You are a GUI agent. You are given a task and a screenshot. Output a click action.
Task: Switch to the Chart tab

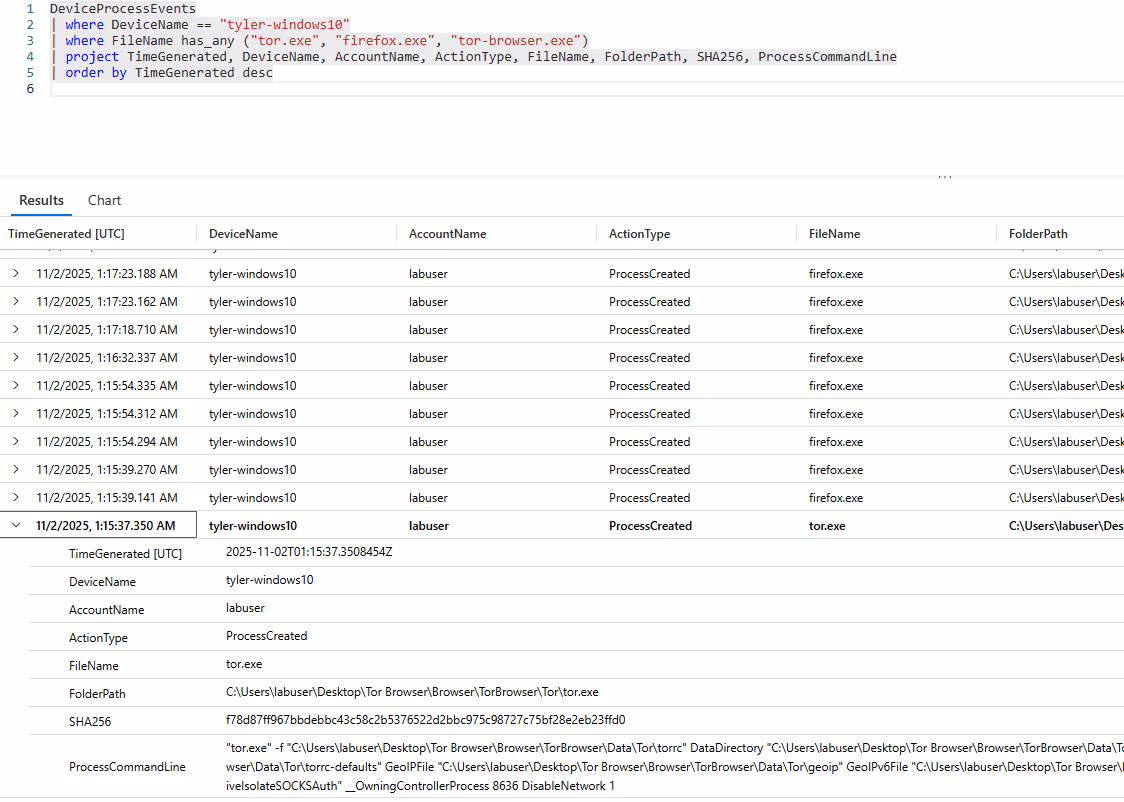tap(104, 200)
